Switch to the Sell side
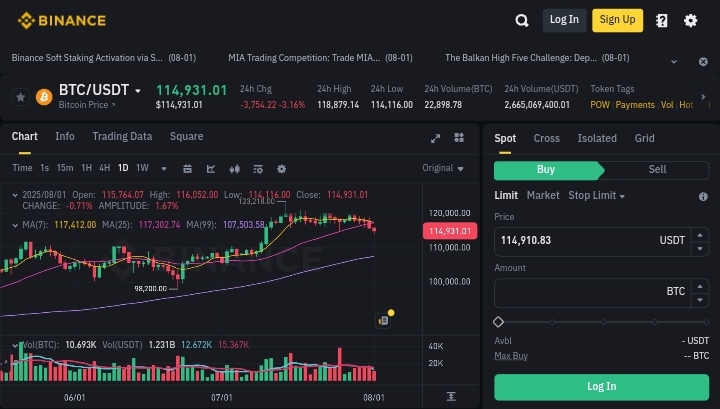 [x=657, y=170]
